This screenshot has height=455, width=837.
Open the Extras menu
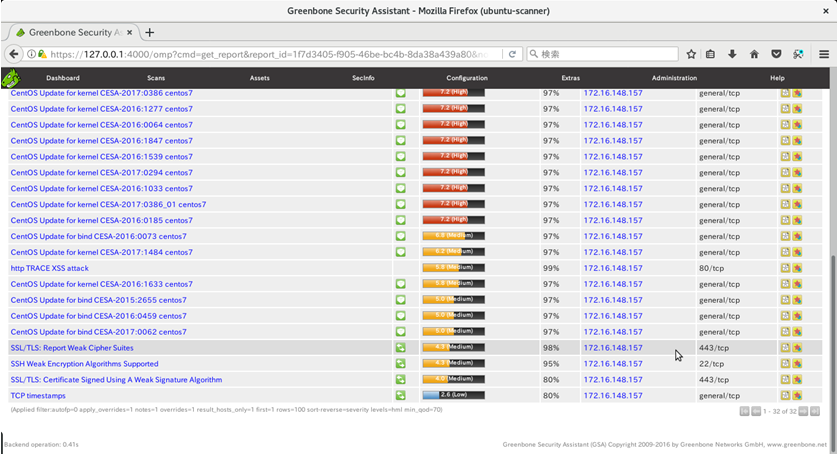[x=571, y=78]
